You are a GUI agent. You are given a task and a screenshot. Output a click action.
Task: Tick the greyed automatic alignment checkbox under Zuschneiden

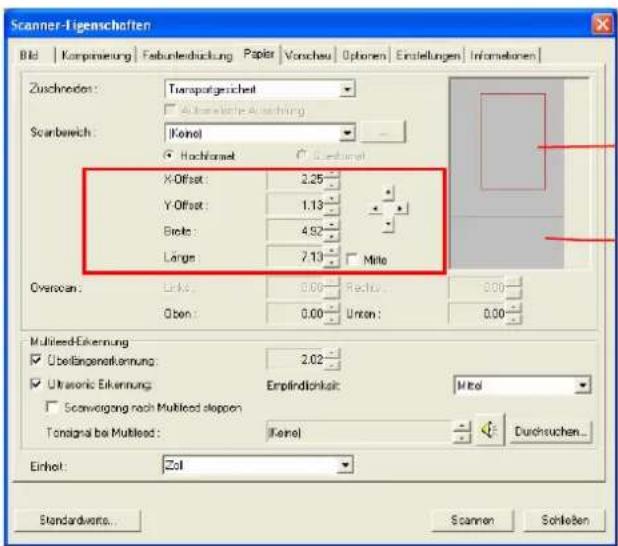[x=170, y=109]
